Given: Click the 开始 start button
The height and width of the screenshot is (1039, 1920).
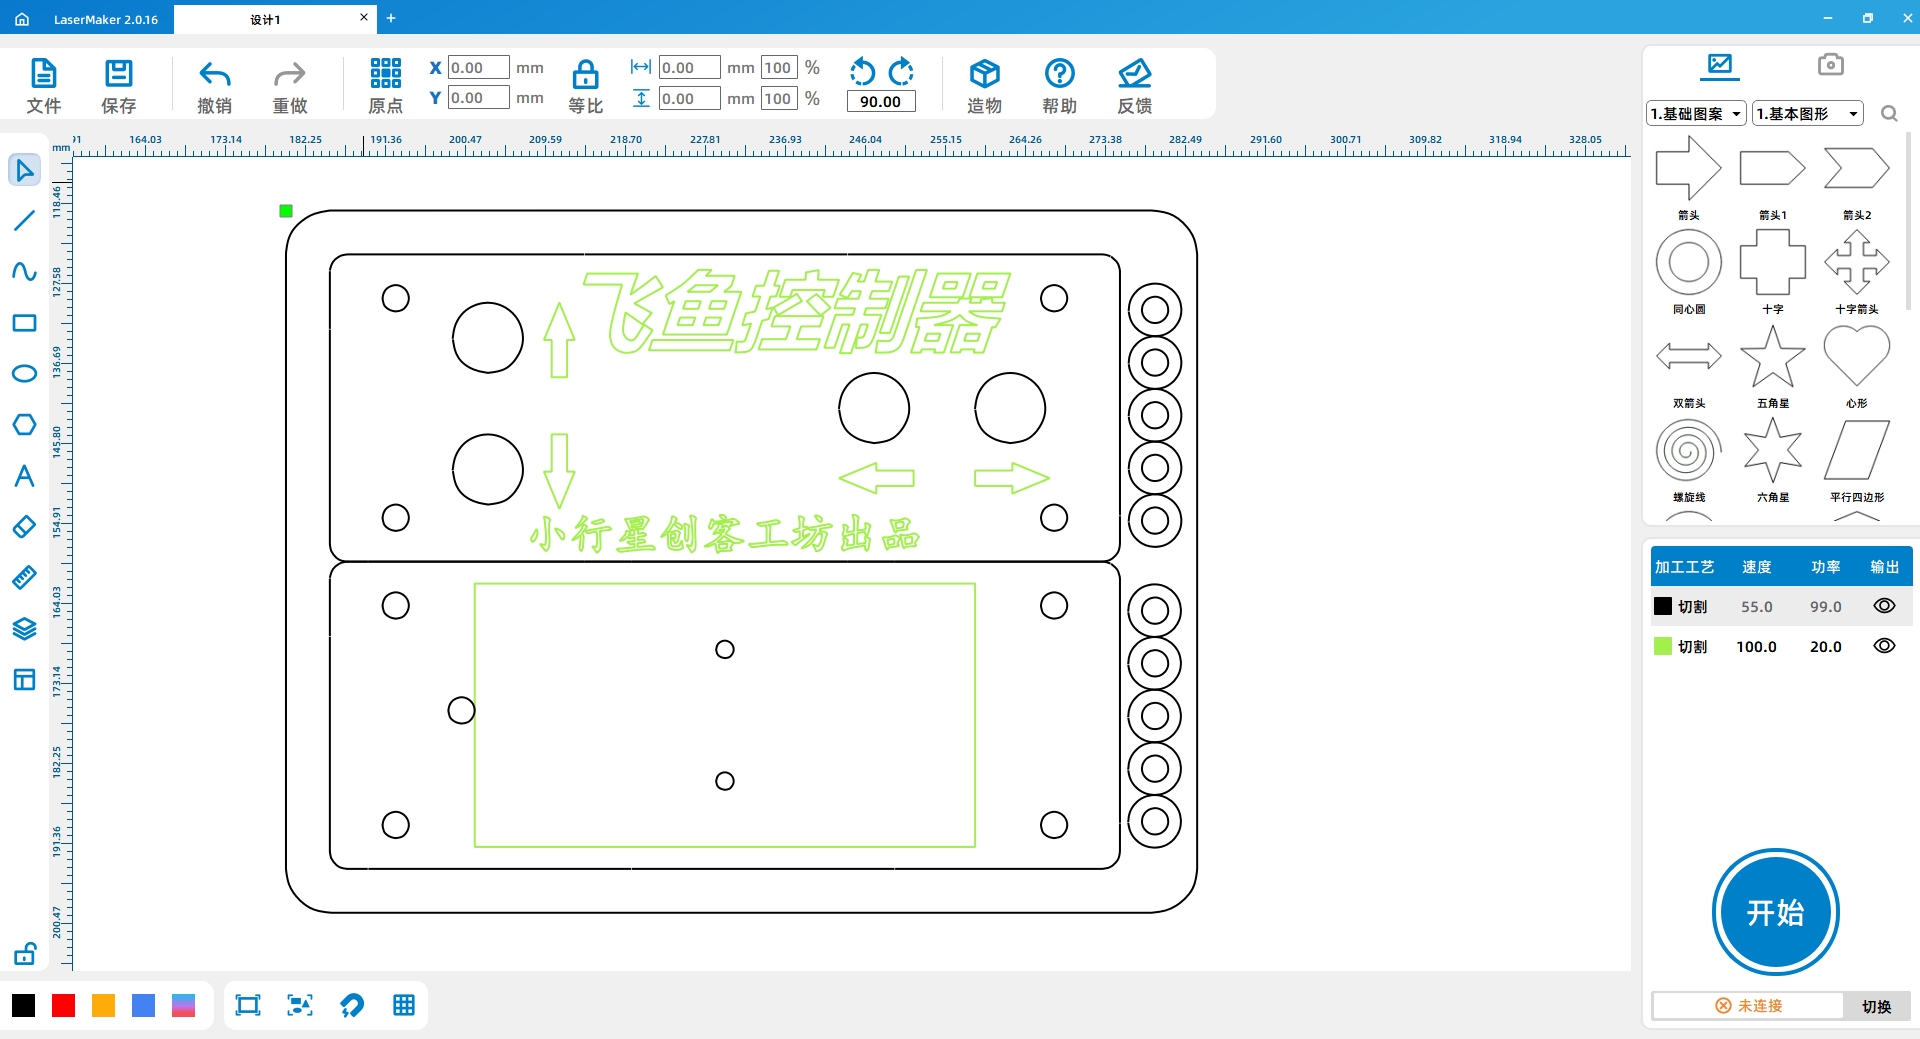Looking at the screenshot, I should pyautogui.click(x=1775, y=912).
